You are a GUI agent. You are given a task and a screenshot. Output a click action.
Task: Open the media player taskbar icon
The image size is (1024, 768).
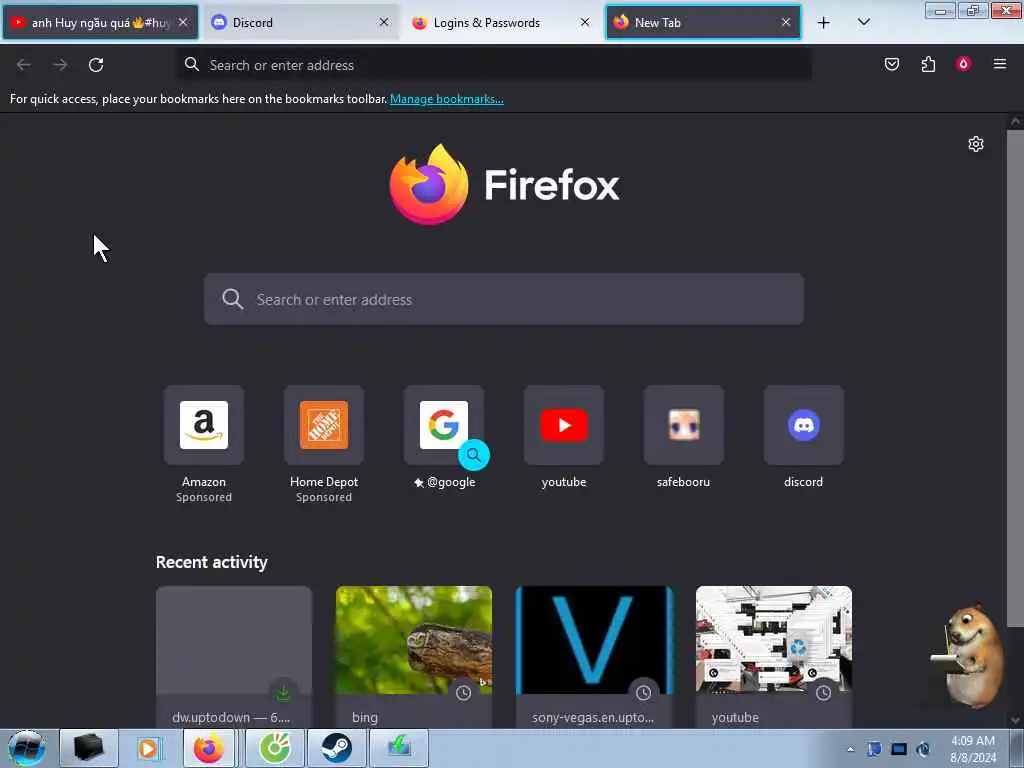(x=148, y=748)
